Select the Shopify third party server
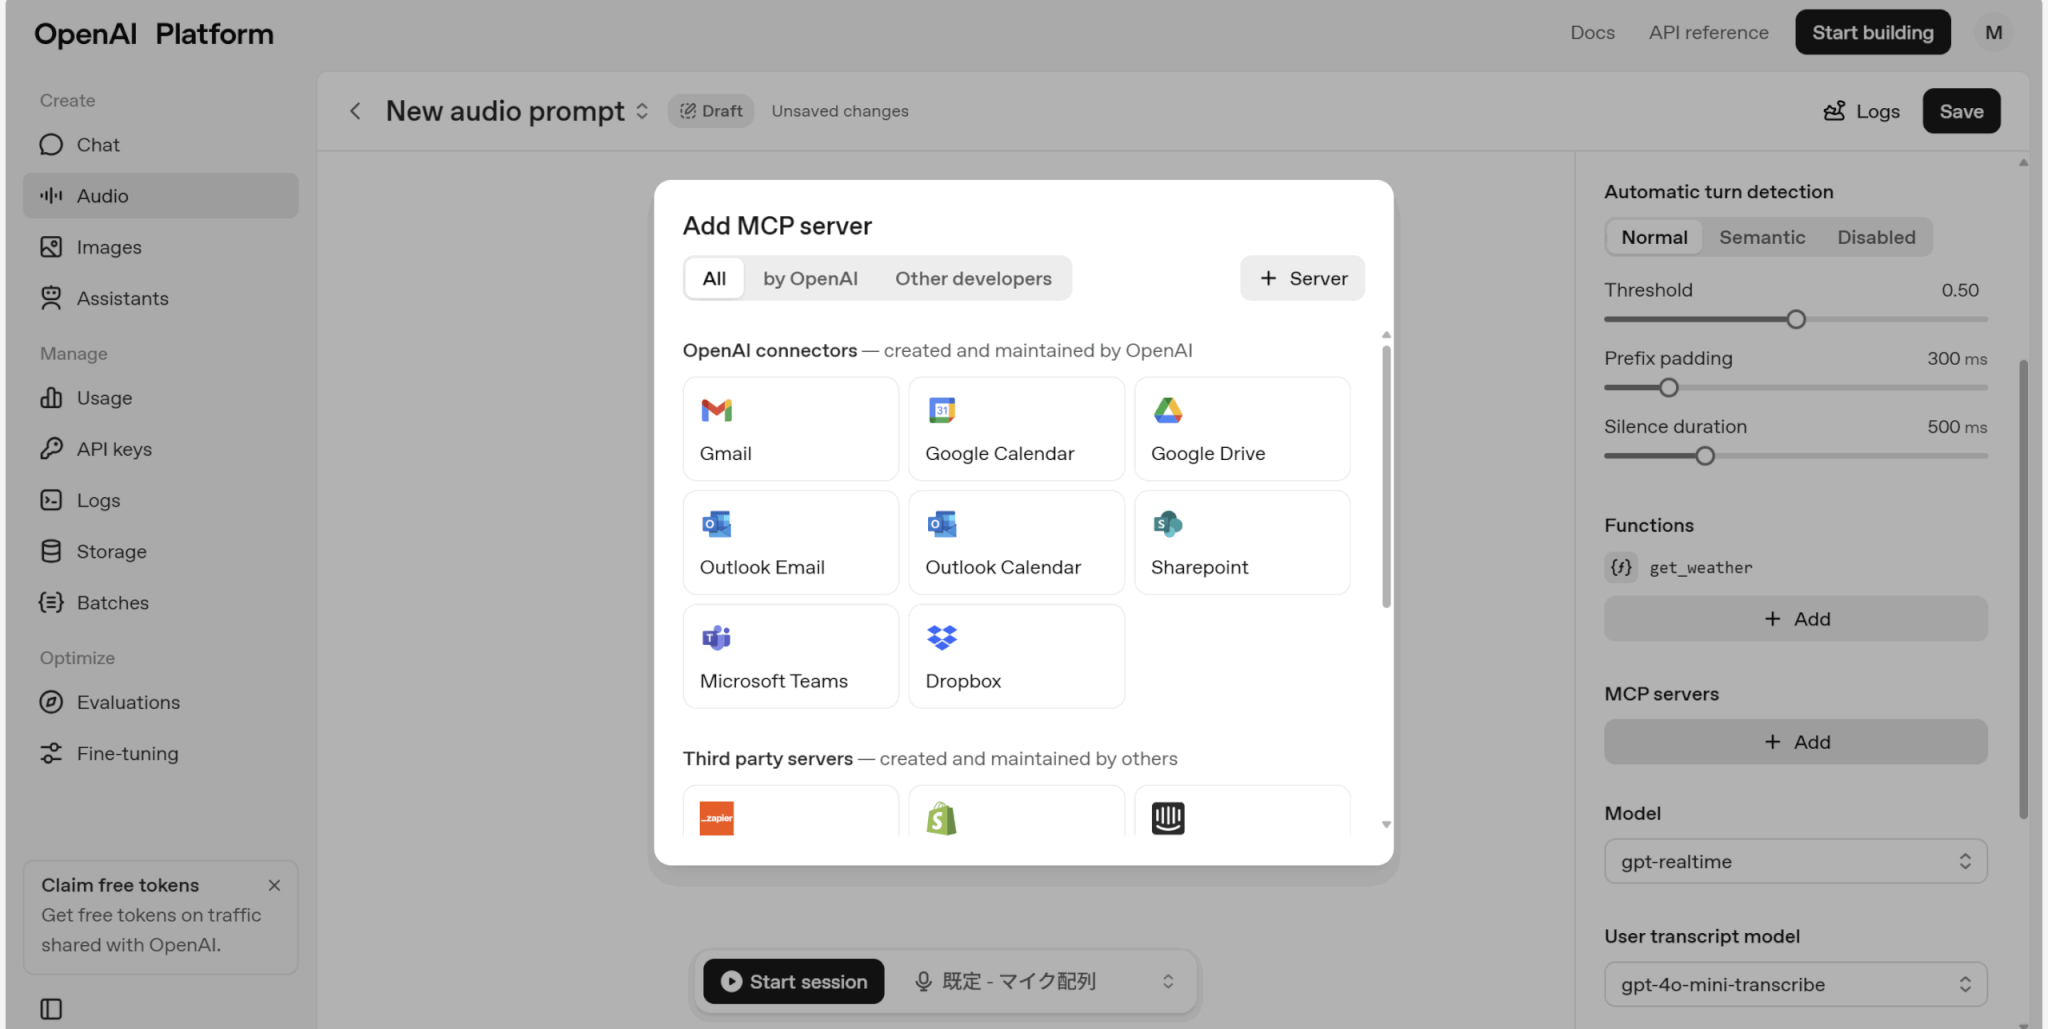Screen dimensions: 2048x1029 941,818
